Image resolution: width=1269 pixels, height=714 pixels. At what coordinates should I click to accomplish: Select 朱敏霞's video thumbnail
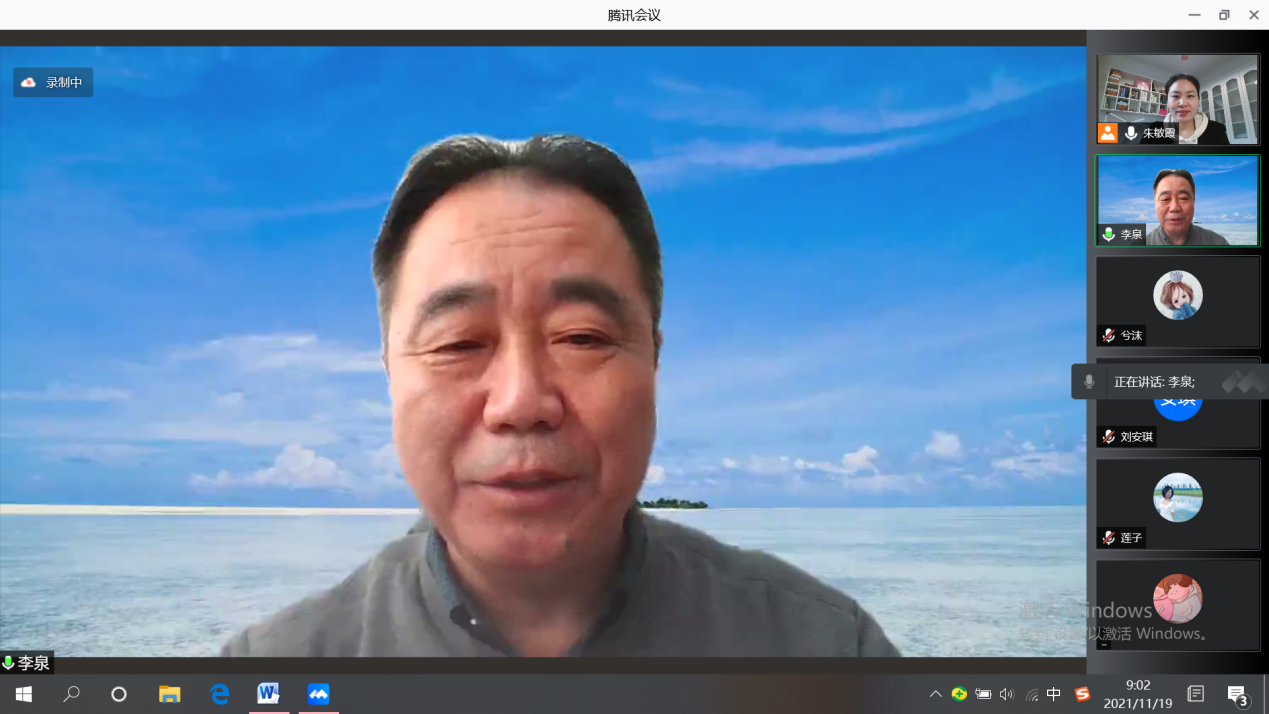pyautogui.click(x=1178, y=99)
